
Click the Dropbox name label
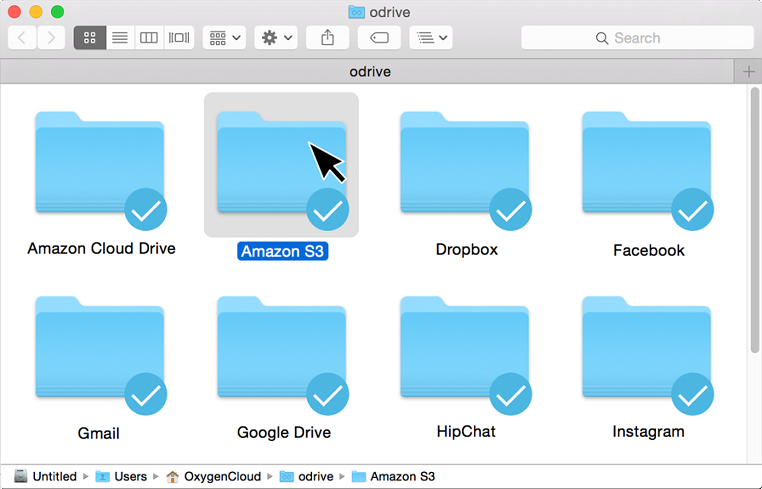coord(467,249)
